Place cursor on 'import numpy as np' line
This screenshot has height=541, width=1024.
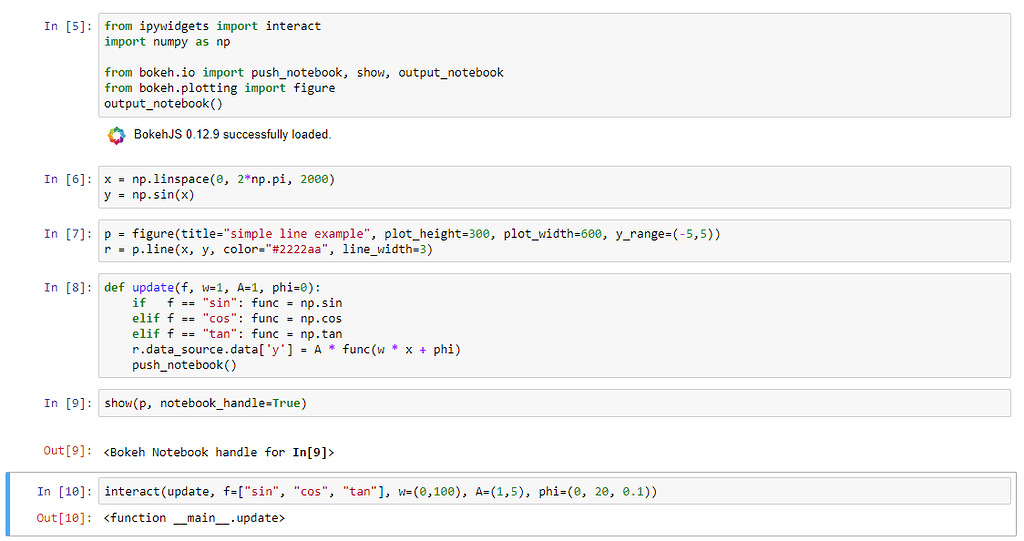click(167, 42)
